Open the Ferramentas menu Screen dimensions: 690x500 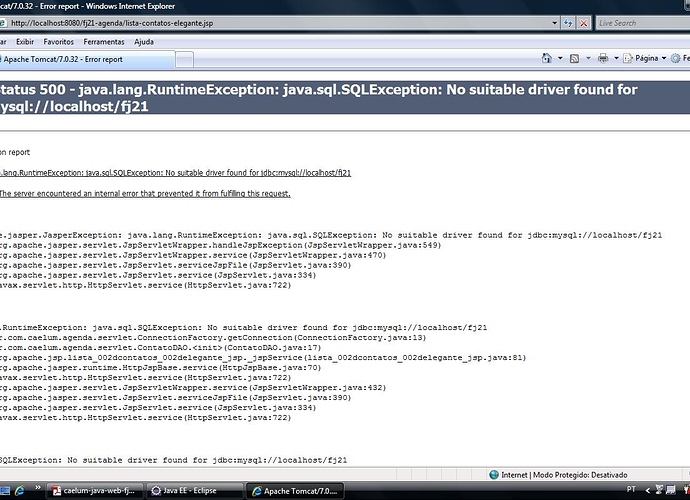coord(104,42)
